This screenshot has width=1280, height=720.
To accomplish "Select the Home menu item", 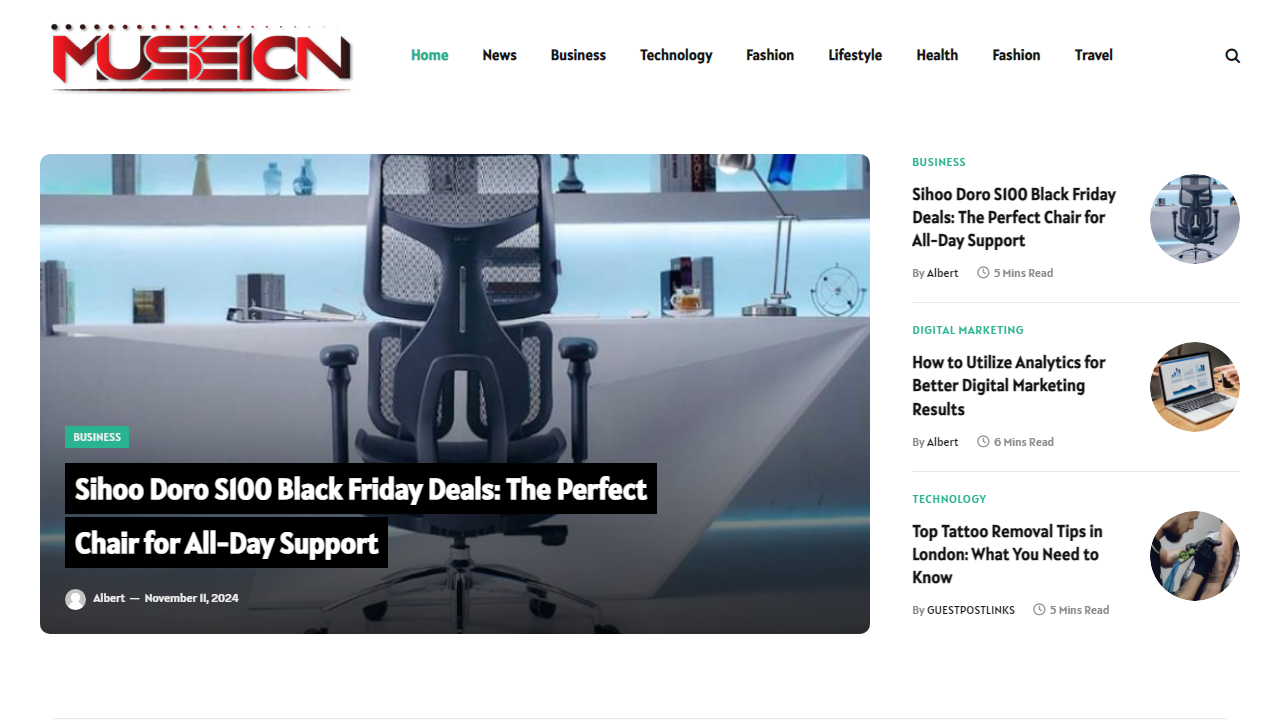I will pyautogui.click(x=429, y=55).
